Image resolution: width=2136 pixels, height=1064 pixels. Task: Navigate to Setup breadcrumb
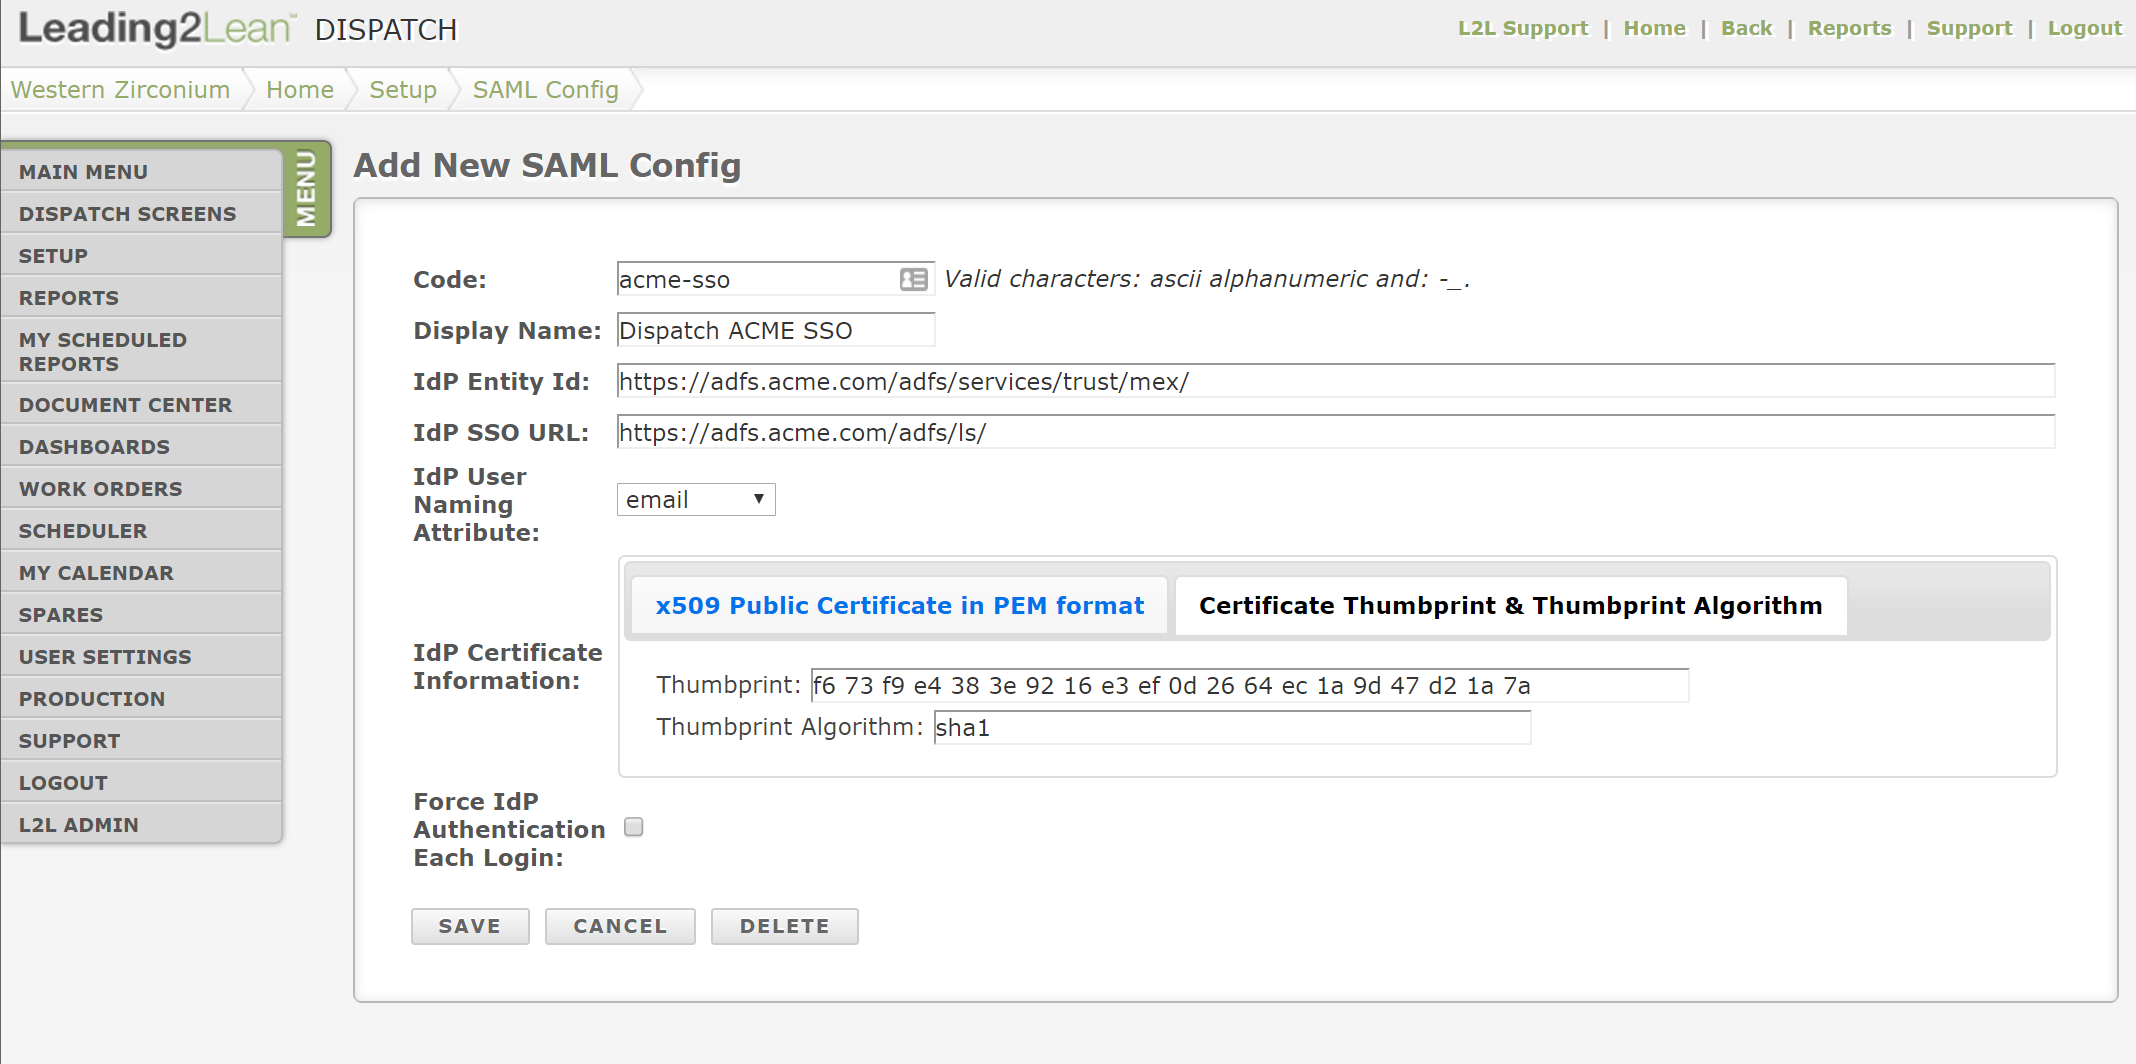click(403, 90)
